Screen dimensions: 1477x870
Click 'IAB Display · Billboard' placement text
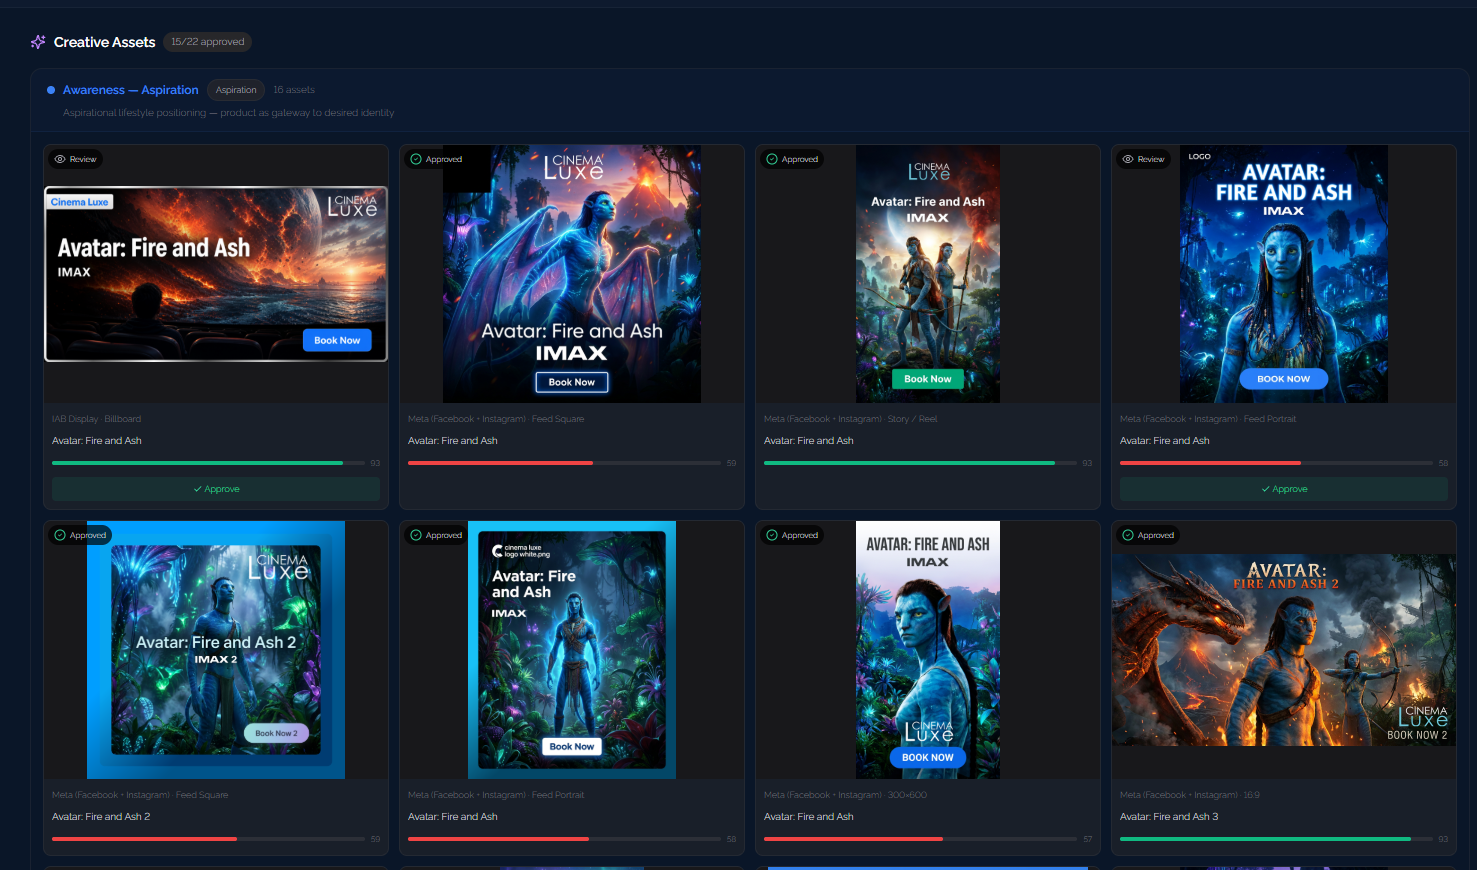[x=96, y=419]
